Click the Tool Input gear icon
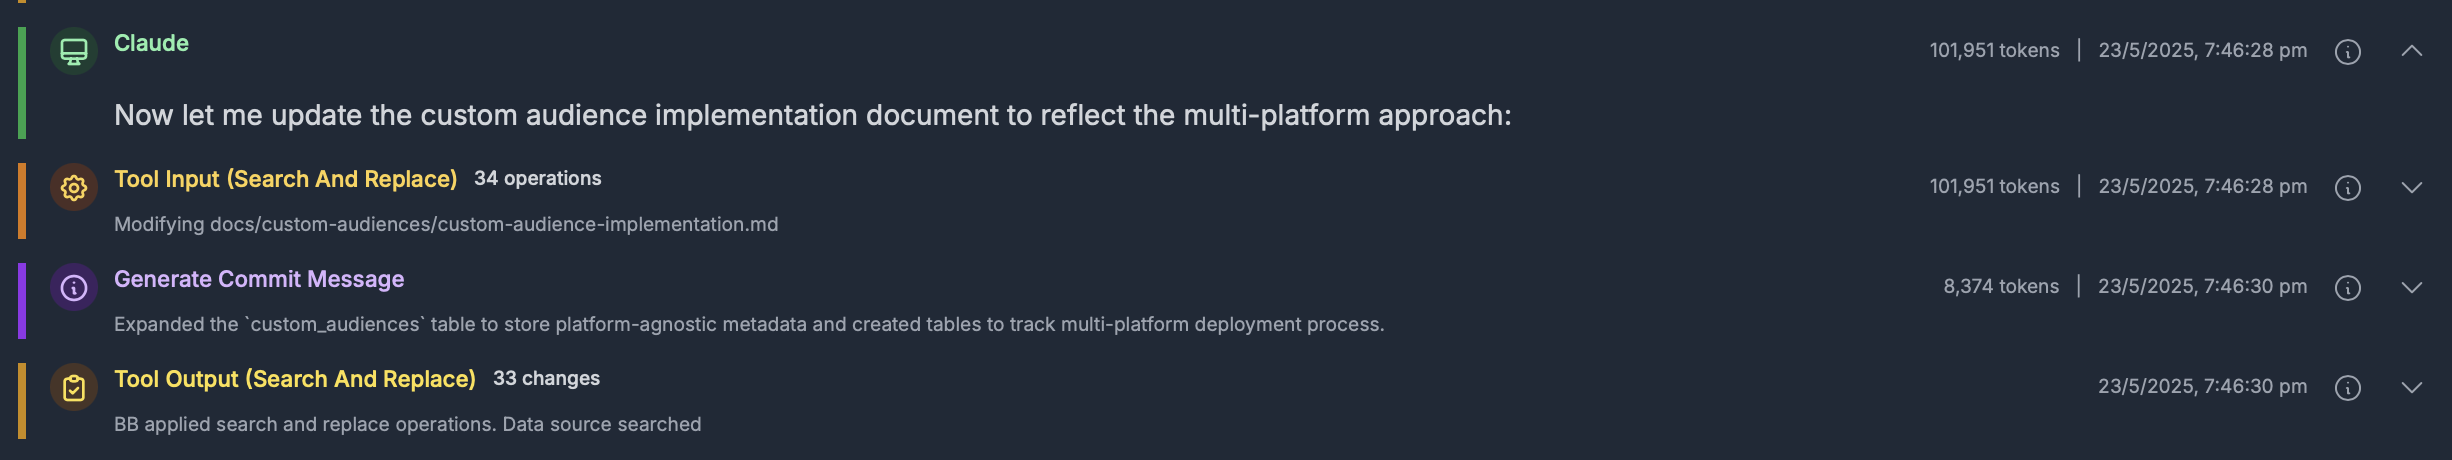 click(x=74, y=187)
